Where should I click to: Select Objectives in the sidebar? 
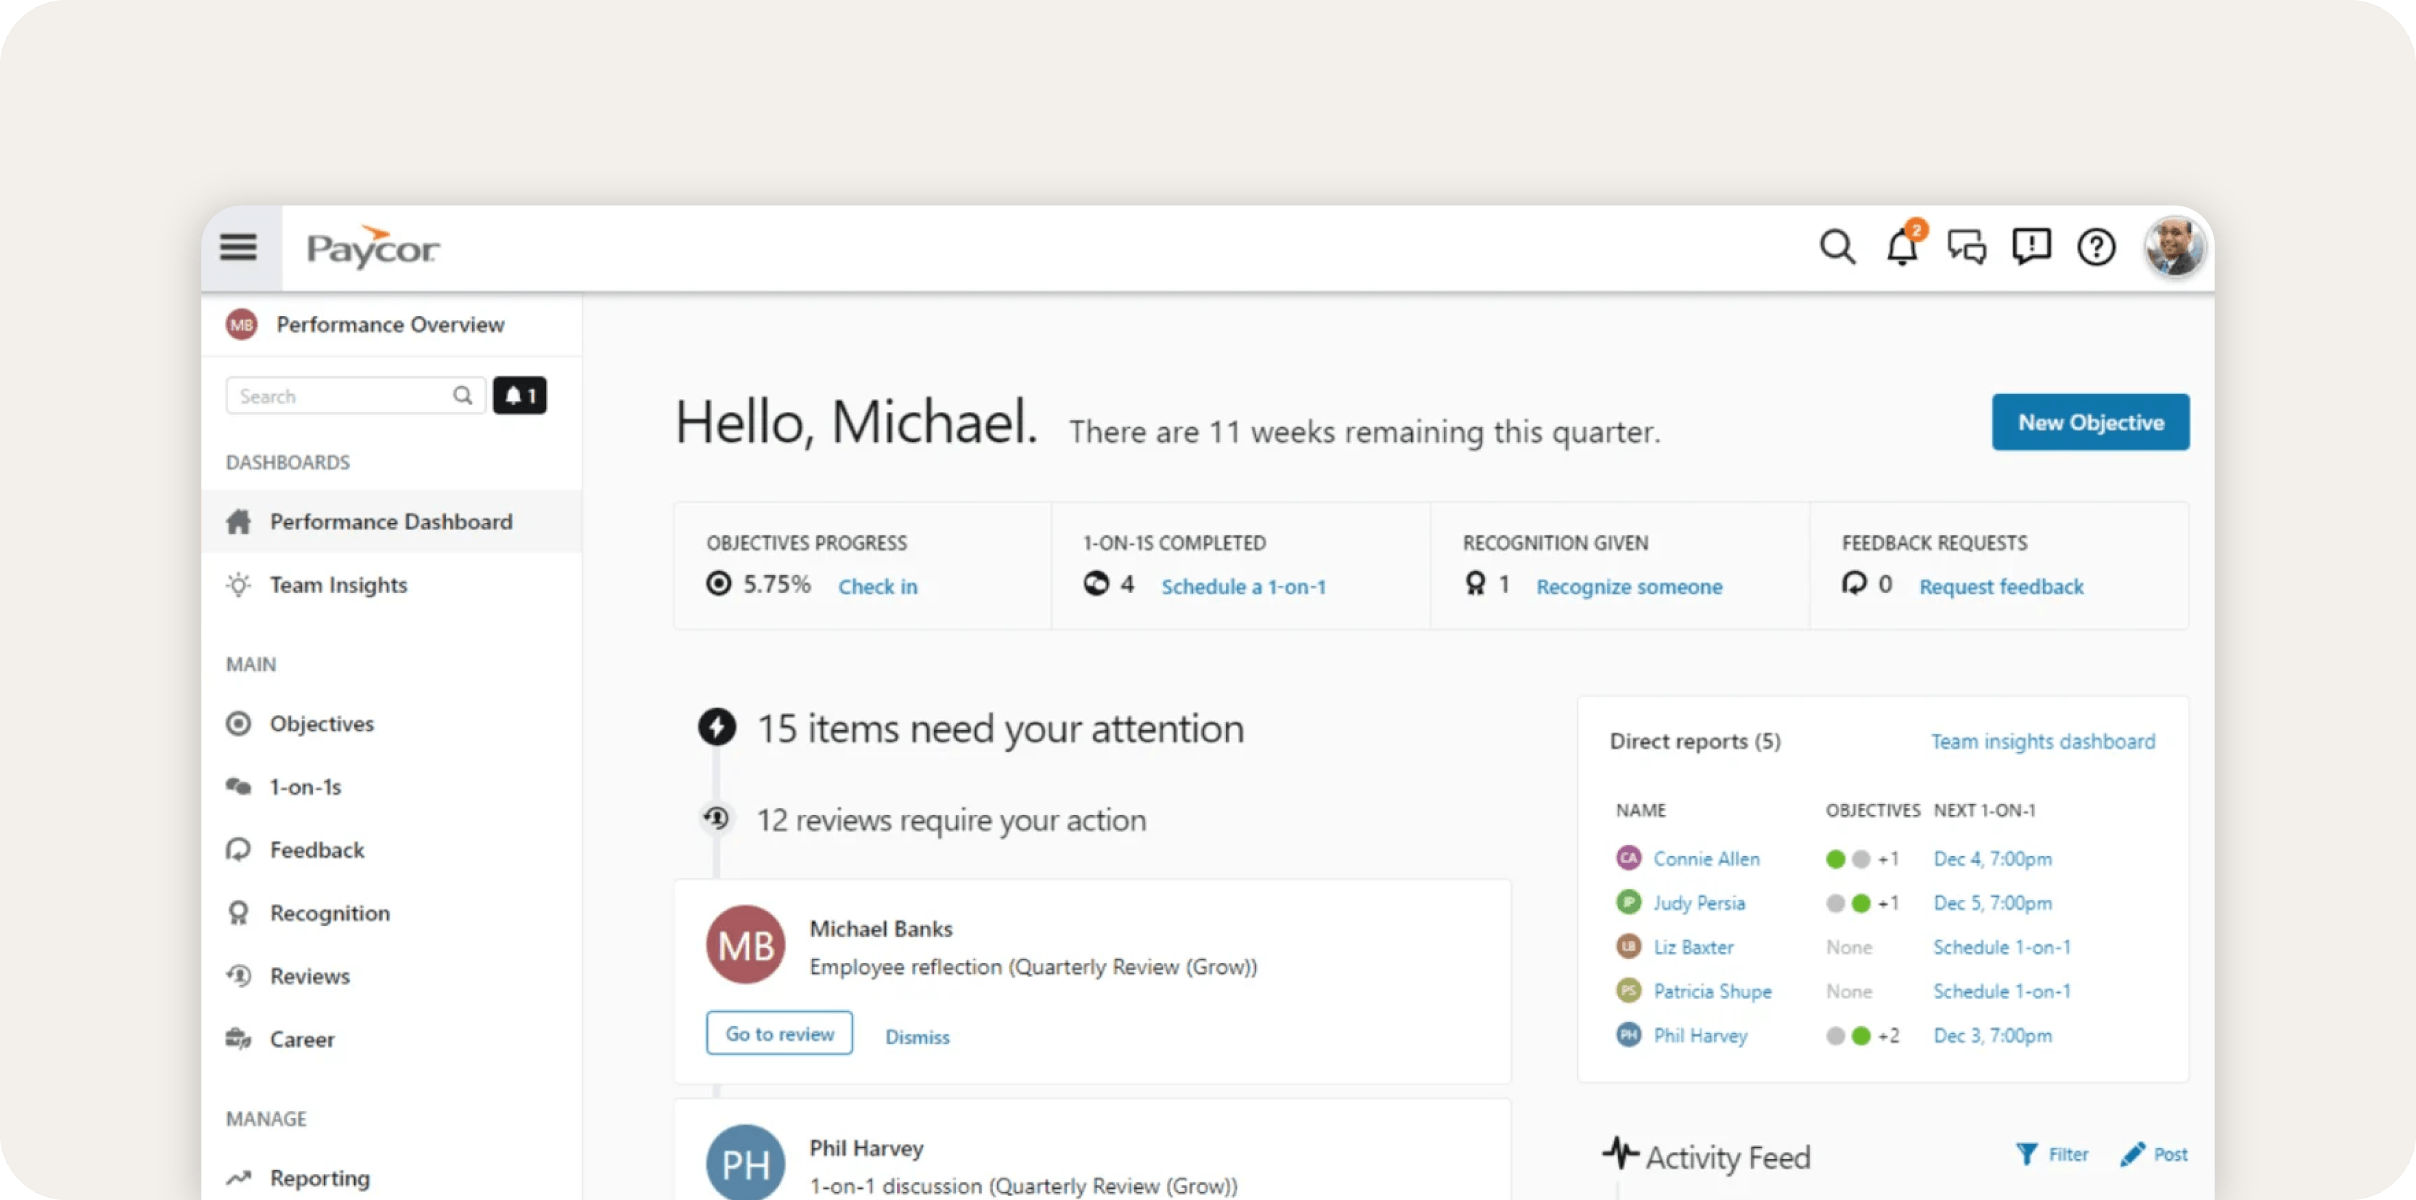click(x=320, y=723)
